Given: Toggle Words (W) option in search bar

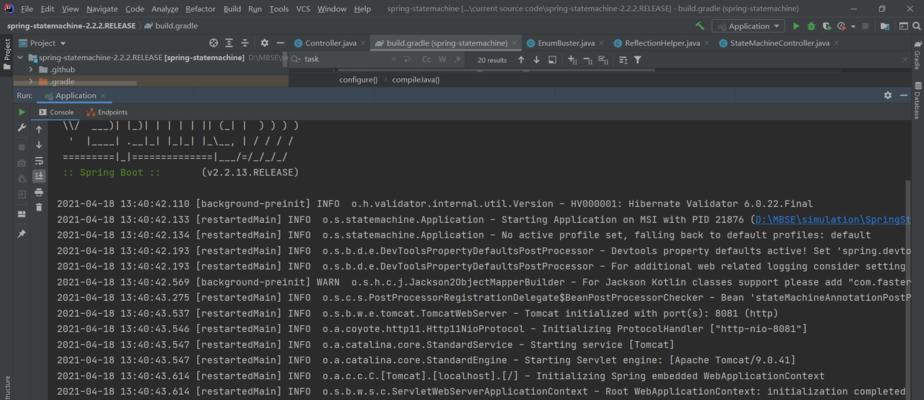Looking at the screenshot, I should pyautogui.click(x=441, y=59).
